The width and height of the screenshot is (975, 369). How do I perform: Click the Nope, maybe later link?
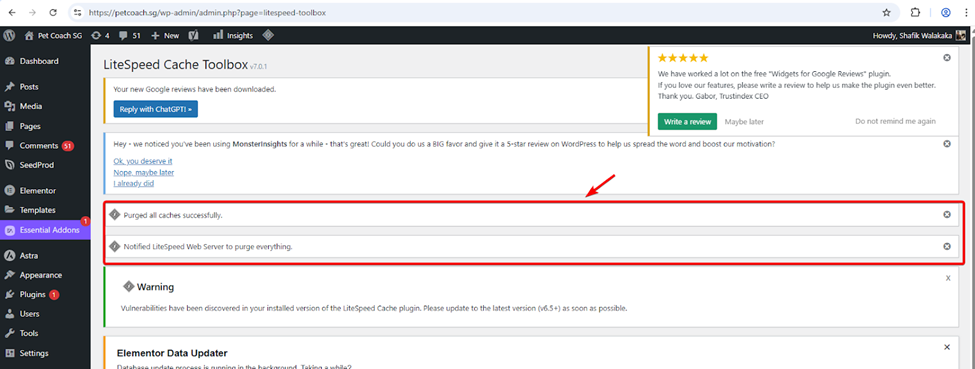tap(144, 172)
